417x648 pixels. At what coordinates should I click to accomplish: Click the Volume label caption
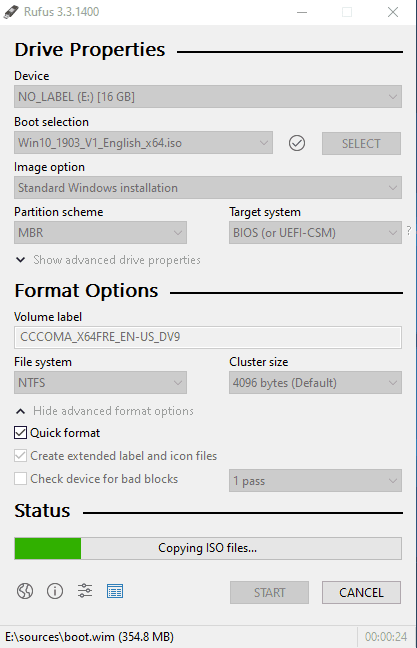click(48, 317)
